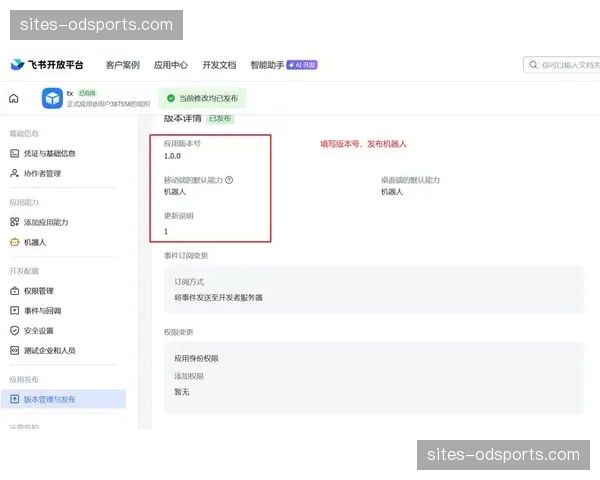
Task: Select 版本管理与发布 sidebar item
Action: 64,399
